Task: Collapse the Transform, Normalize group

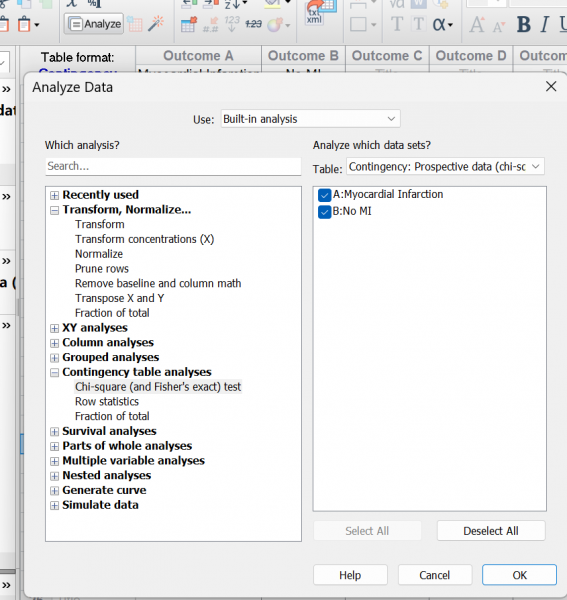Action: (x=55, y=210)
